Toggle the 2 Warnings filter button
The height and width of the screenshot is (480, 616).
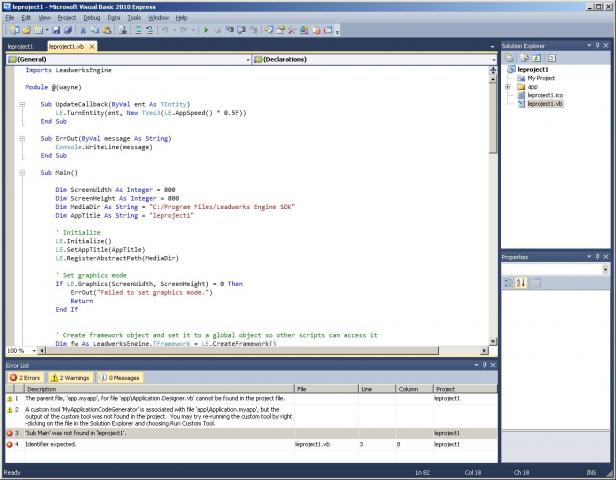[x=69, y=377]
